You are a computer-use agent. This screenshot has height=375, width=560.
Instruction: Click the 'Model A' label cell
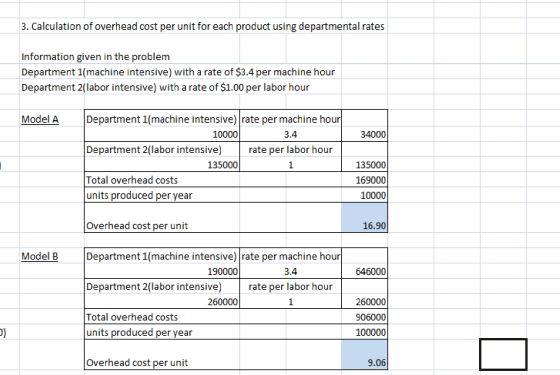[40, 119]
